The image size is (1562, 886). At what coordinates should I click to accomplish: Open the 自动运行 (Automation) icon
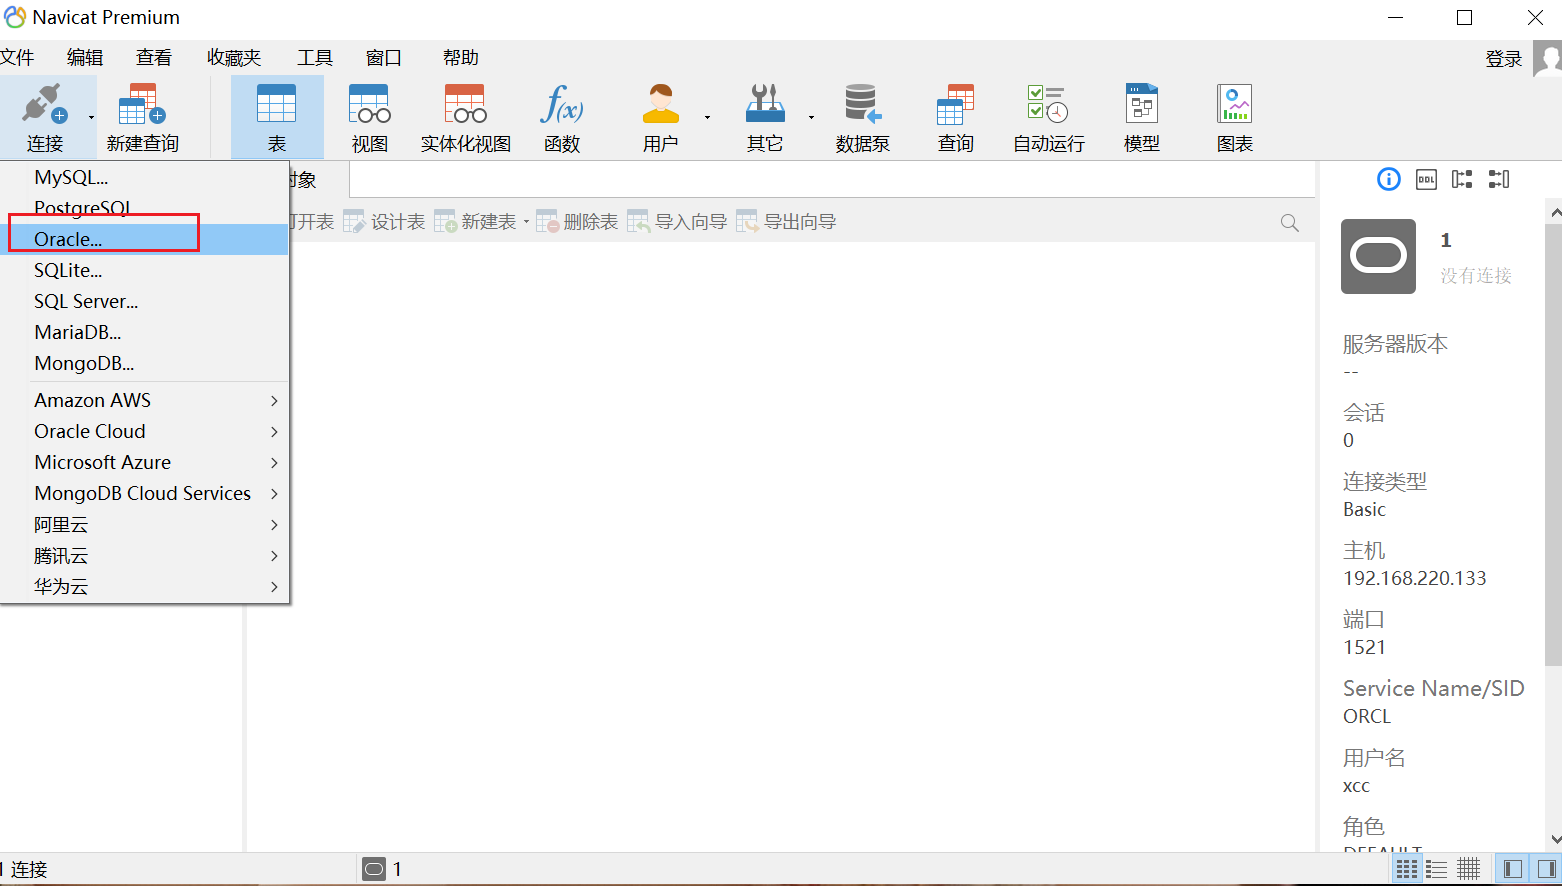point(1047,115)
